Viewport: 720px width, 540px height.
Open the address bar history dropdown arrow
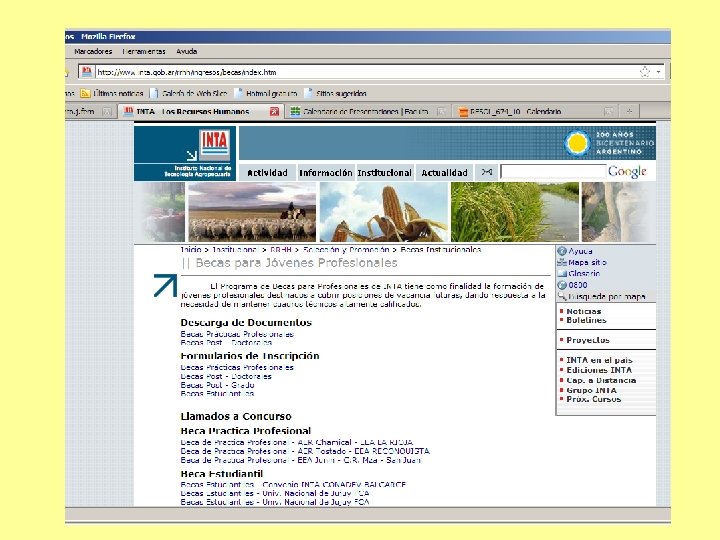coord(658,72)
